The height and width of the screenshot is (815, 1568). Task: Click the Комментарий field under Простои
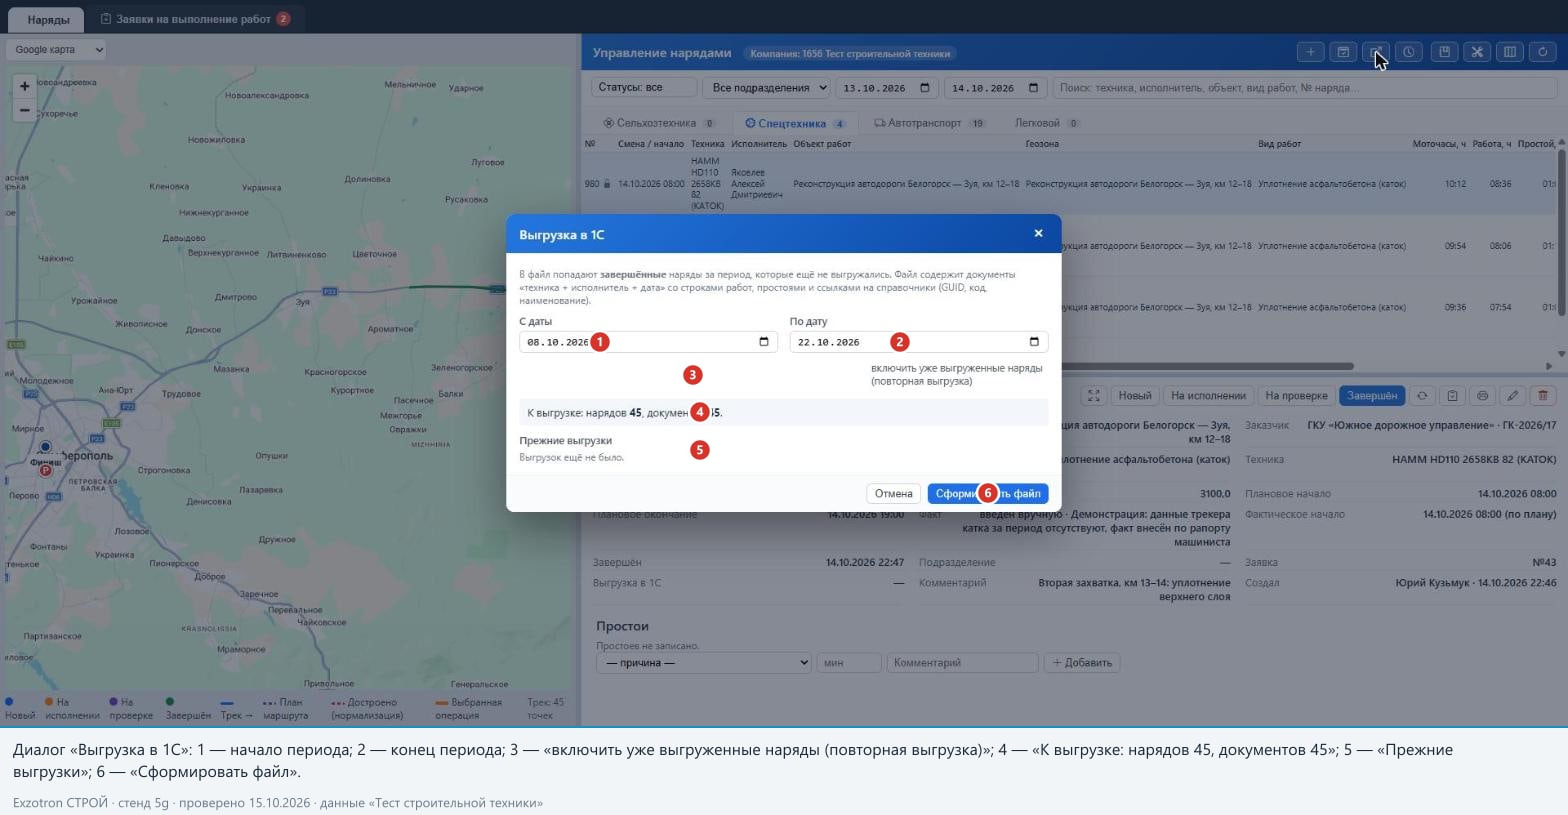(x=961, y=662)
